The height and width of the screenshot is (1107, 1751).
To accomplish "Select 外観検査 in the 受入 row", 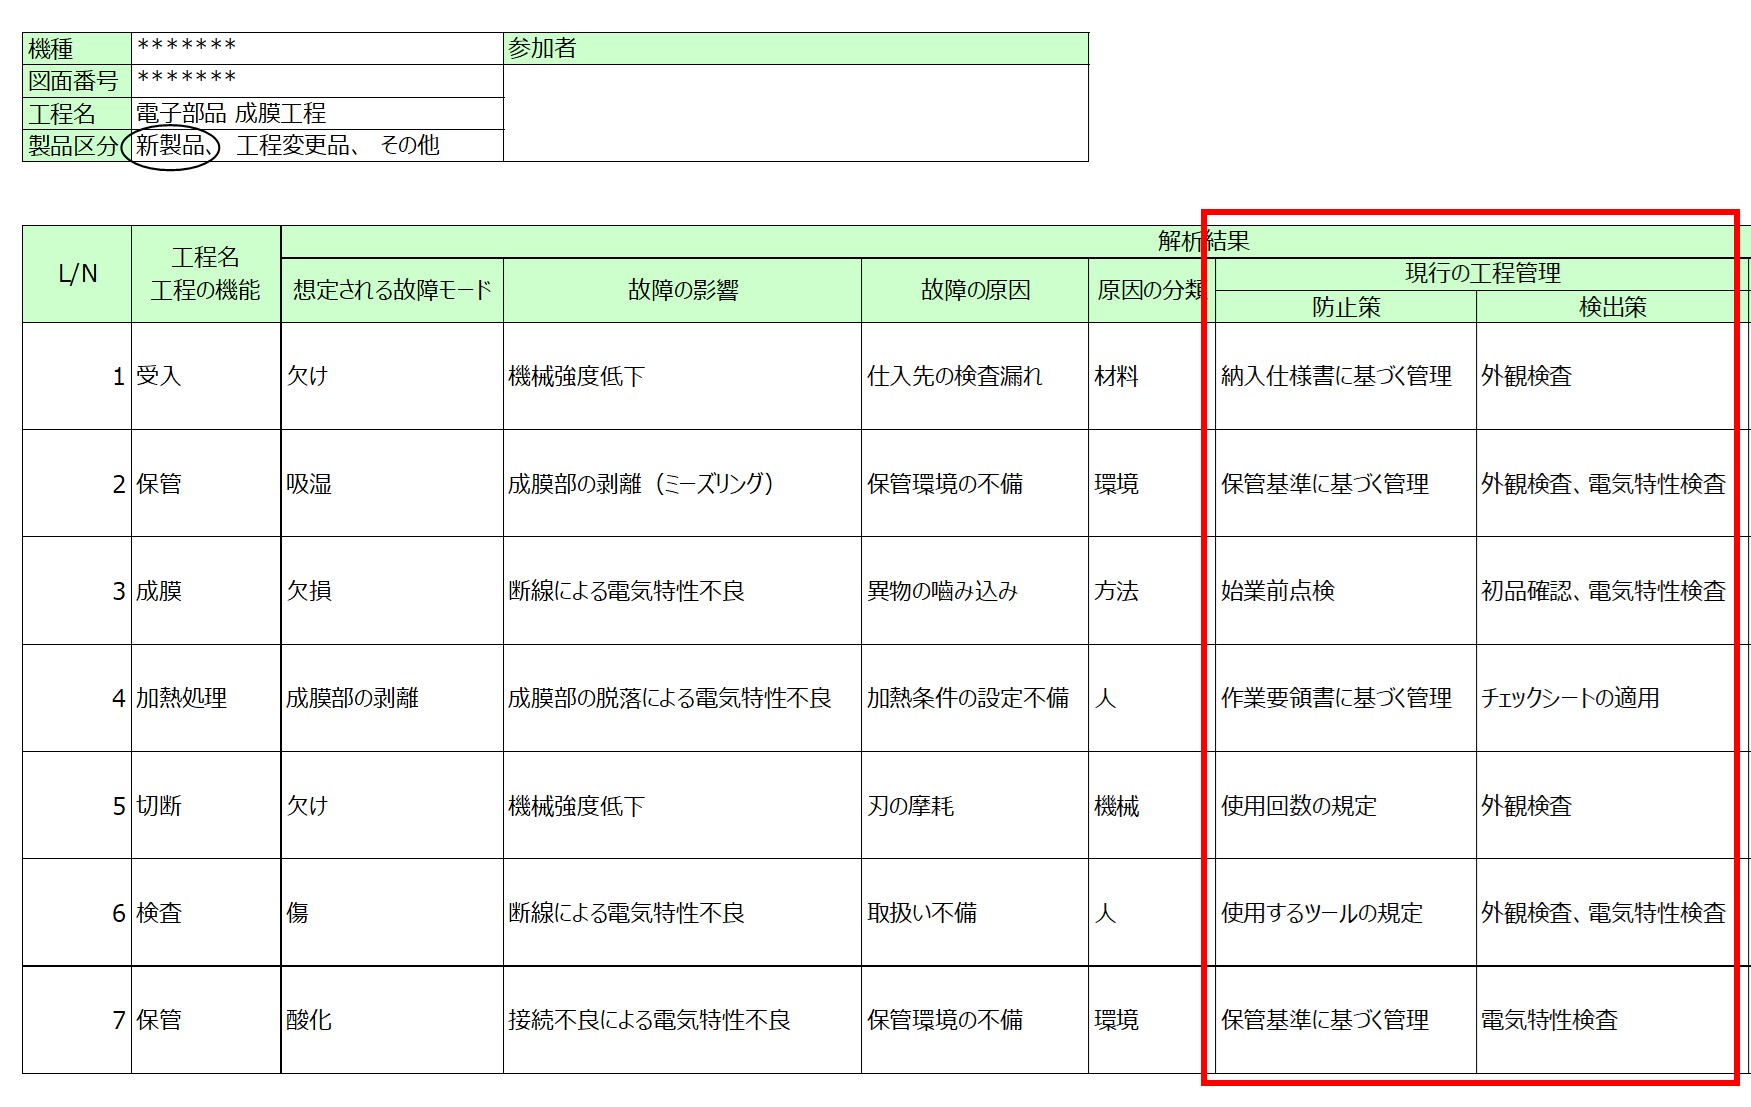I will (x=1613, y=376).
